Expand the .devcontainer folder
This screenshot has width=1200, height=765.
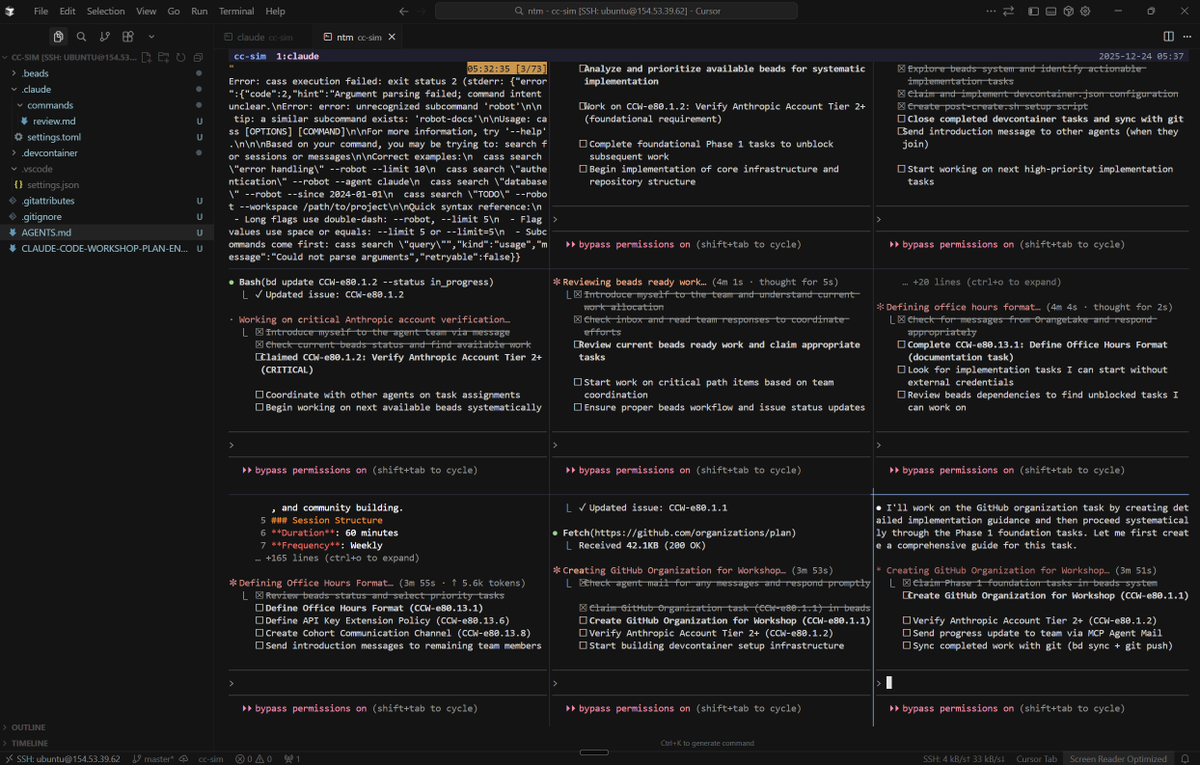coord(106,153)
